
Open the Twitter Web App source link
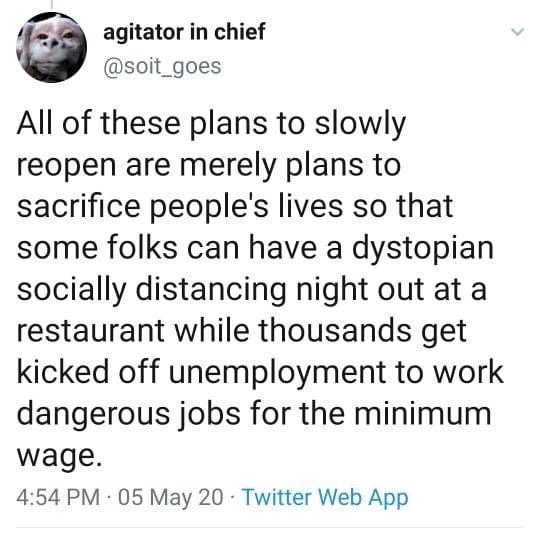[x=325, y=498]
